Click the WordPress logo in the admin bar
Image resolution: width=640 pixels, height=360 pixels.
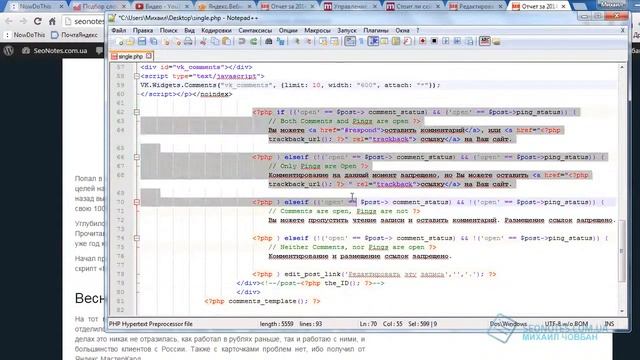tap(9, 51)
